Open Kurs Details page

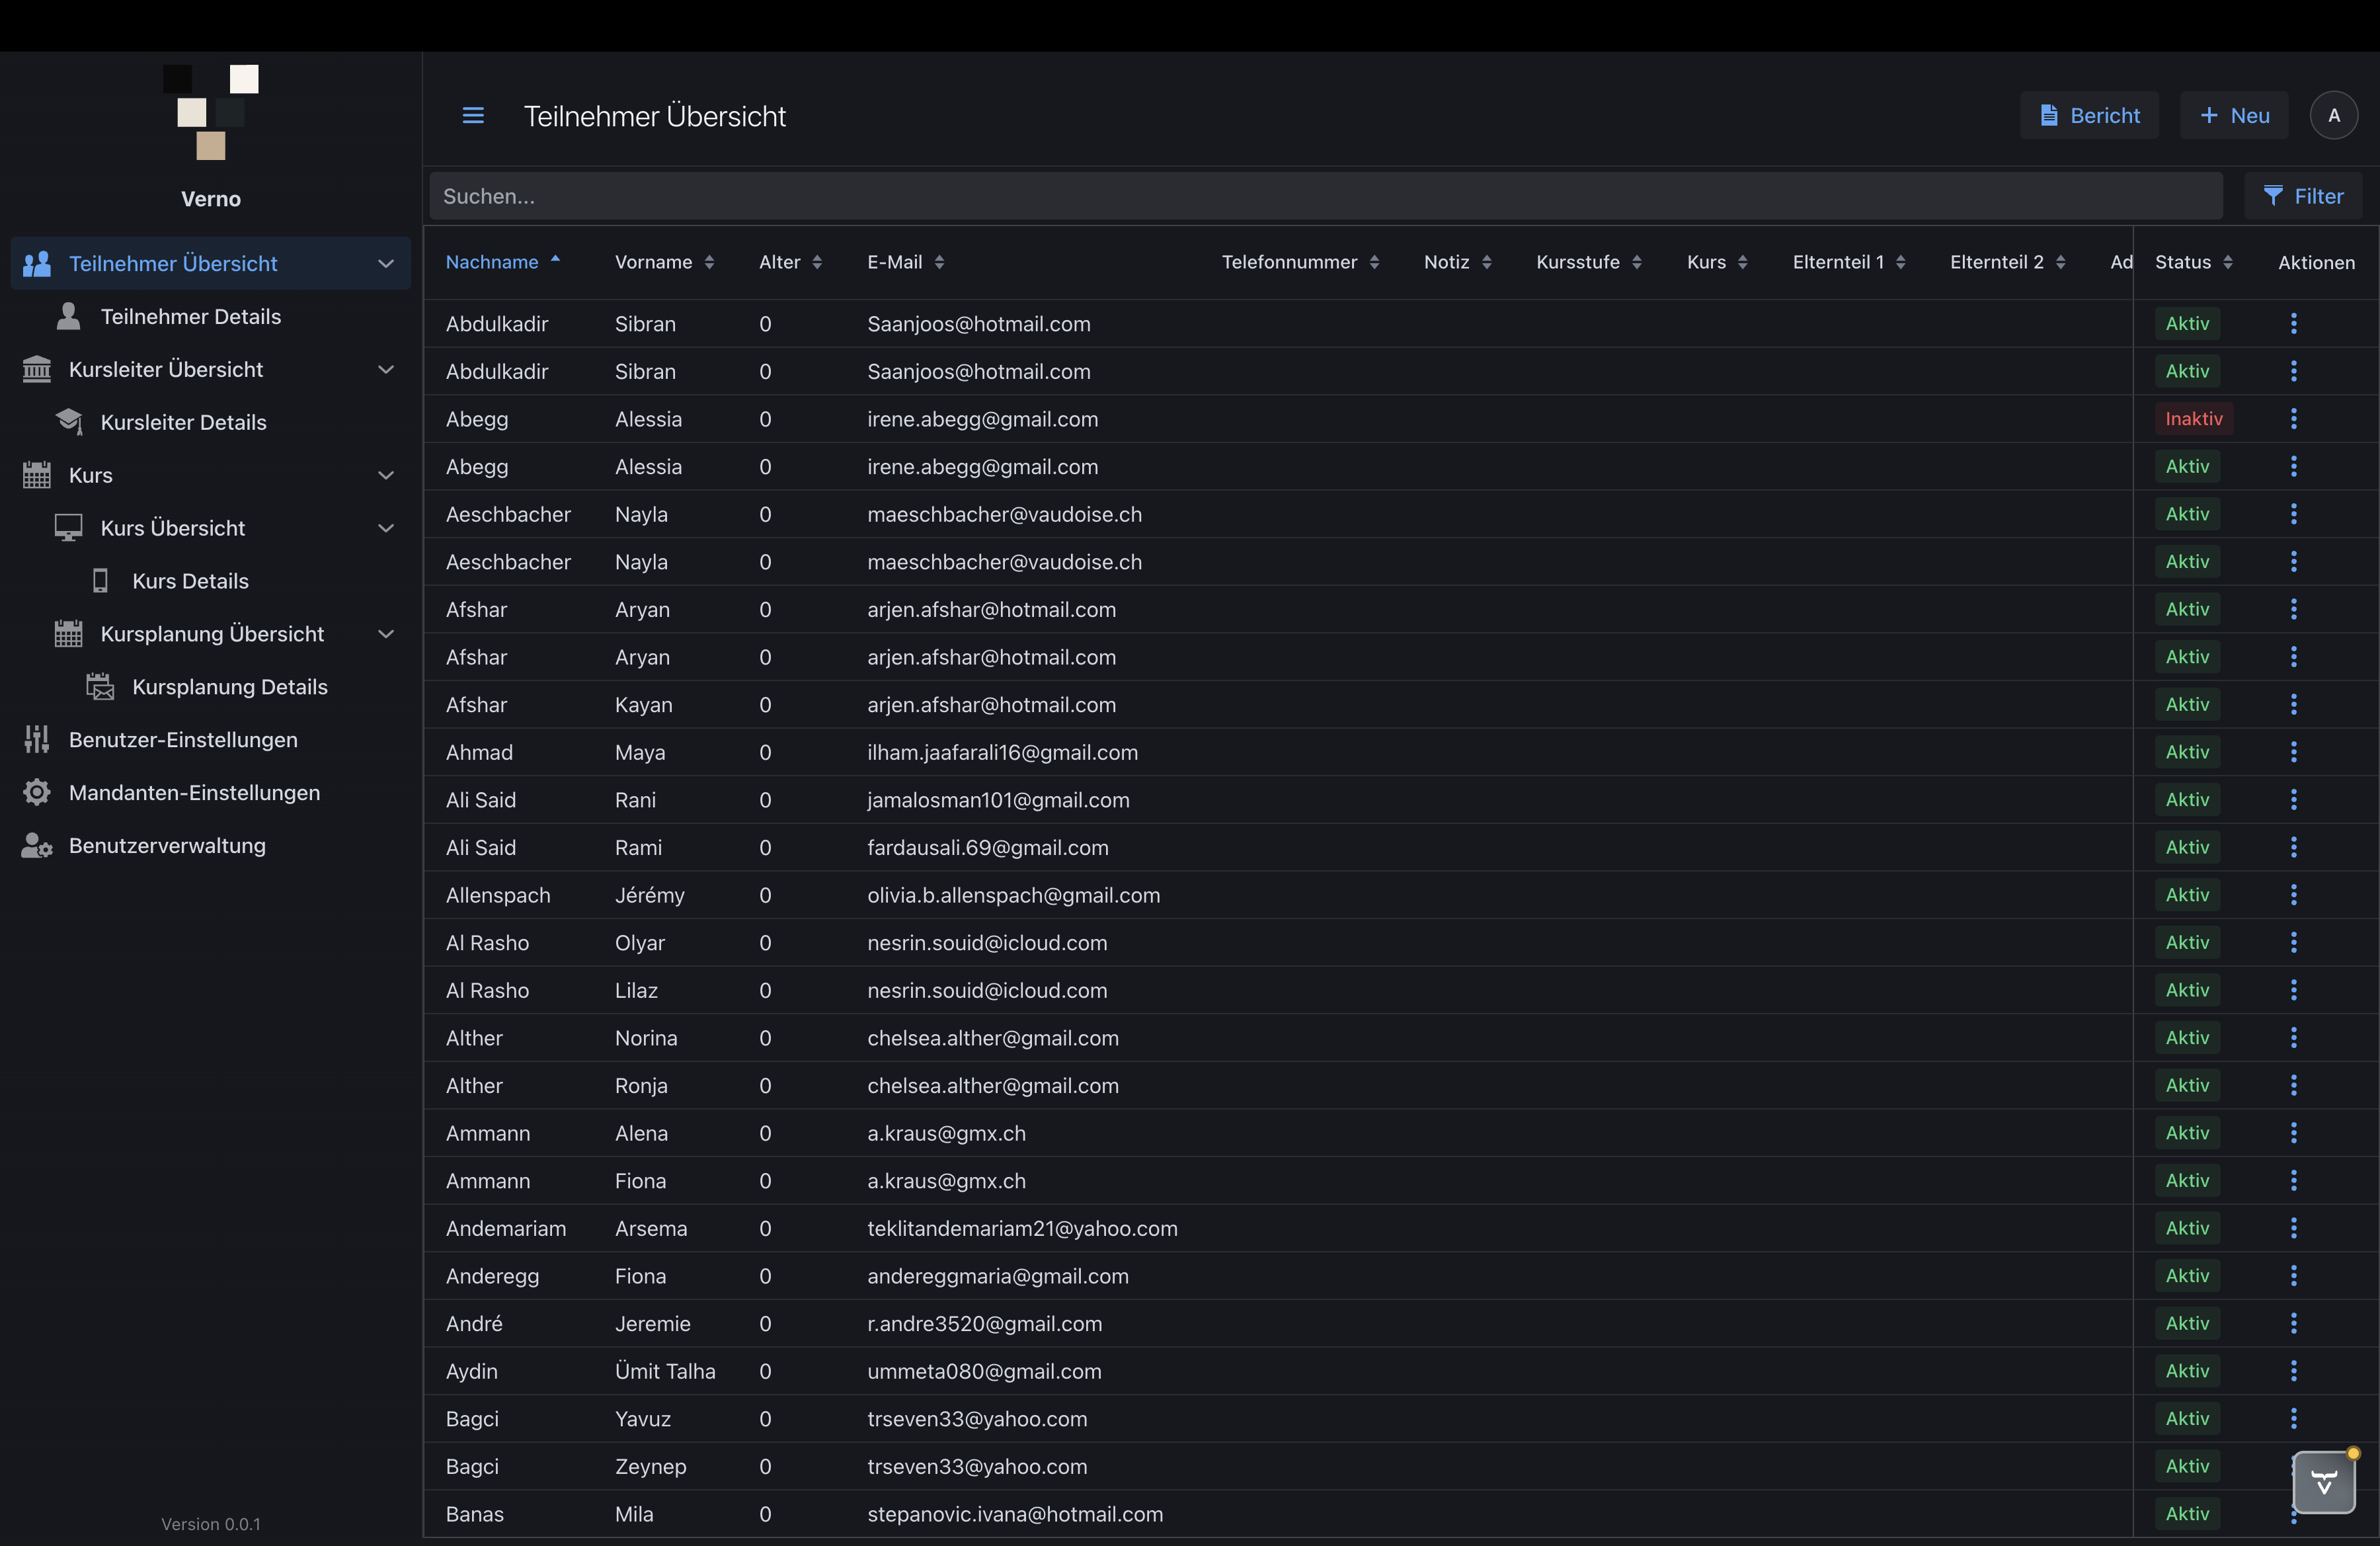click(191, 581)
